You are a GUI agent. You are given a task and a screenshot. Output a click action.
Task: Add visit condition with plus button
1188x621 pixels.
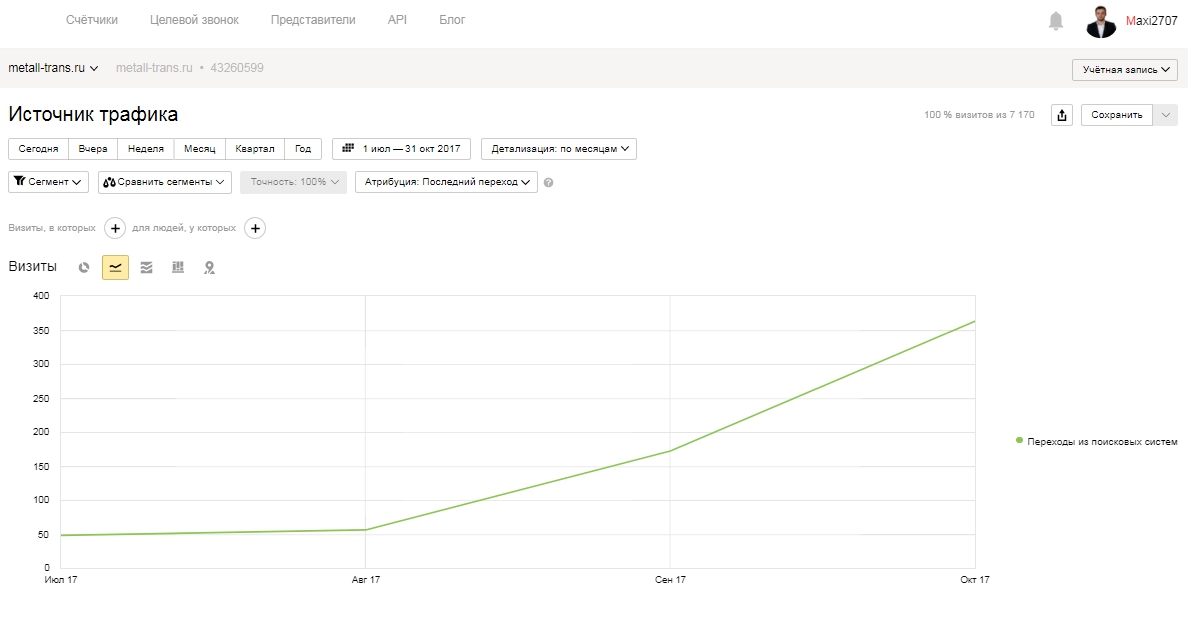click(114, 228)
